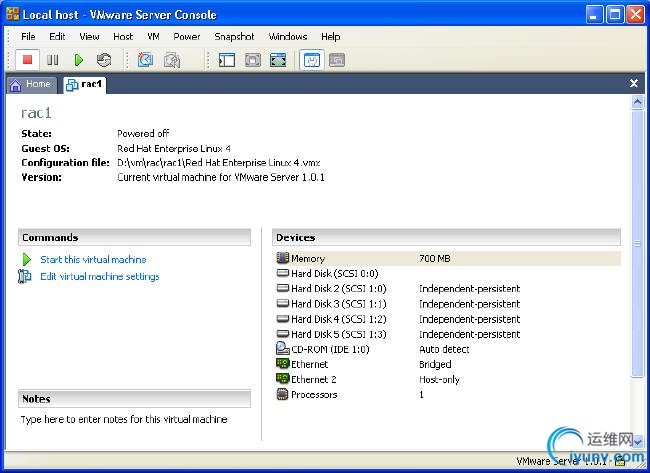
Task: Click the Processors chip icon
Action: [282, 394]
